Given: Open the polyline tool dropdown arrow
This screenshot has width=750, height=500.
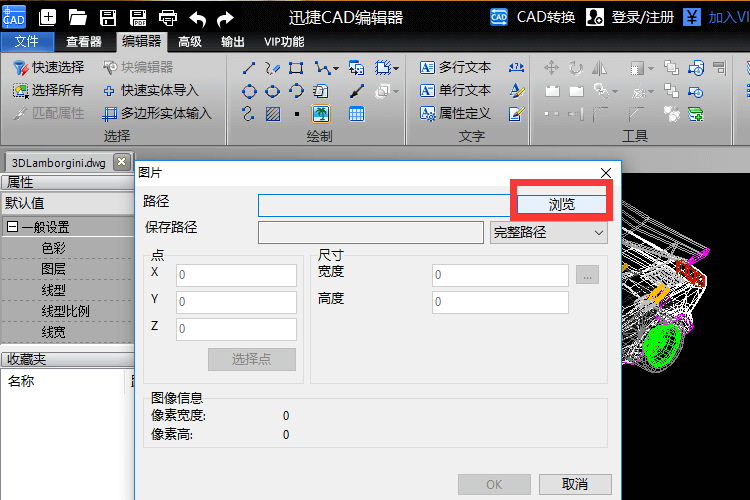Looking at the screenshot, I should [x=336, y=69].
